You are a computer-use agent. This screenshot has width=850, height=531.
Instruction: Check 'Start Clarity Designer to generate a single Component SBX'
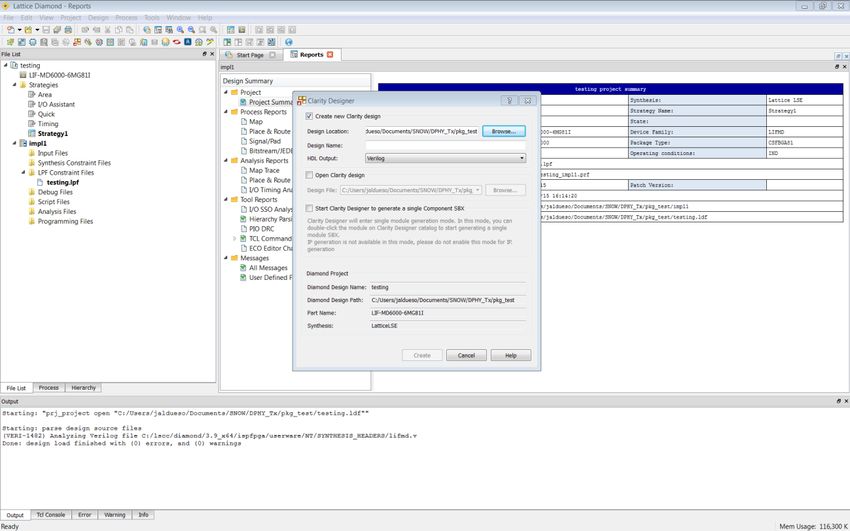(309, 208)
